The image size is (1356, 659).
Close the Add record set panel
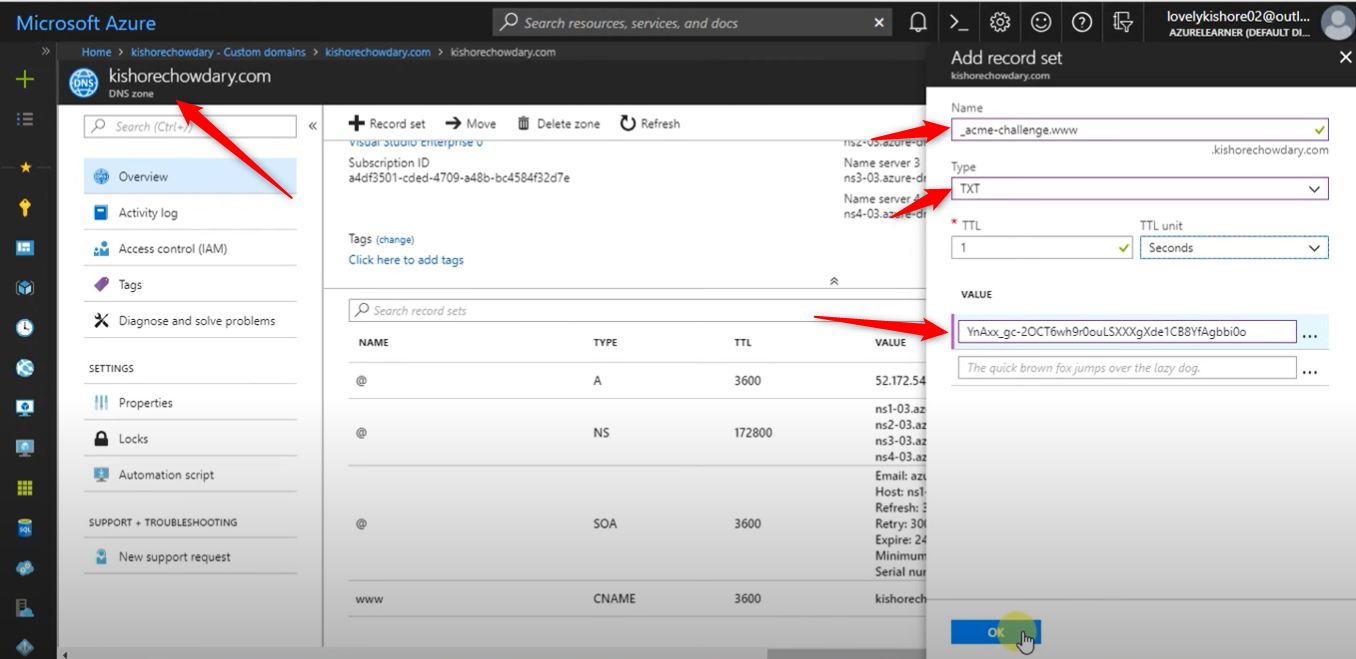1345,58
